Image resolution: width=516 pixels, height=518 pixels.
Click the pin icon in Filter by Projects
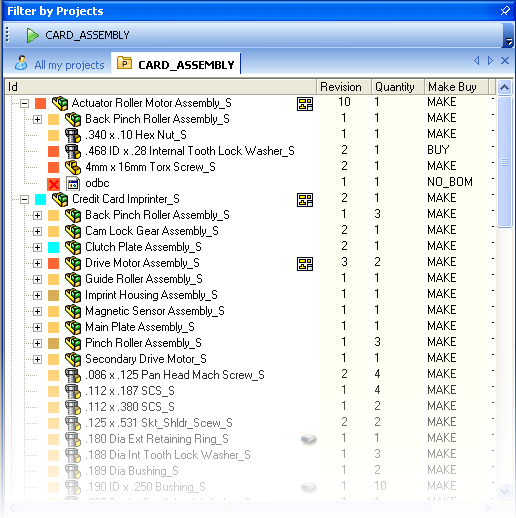[505, 11]
